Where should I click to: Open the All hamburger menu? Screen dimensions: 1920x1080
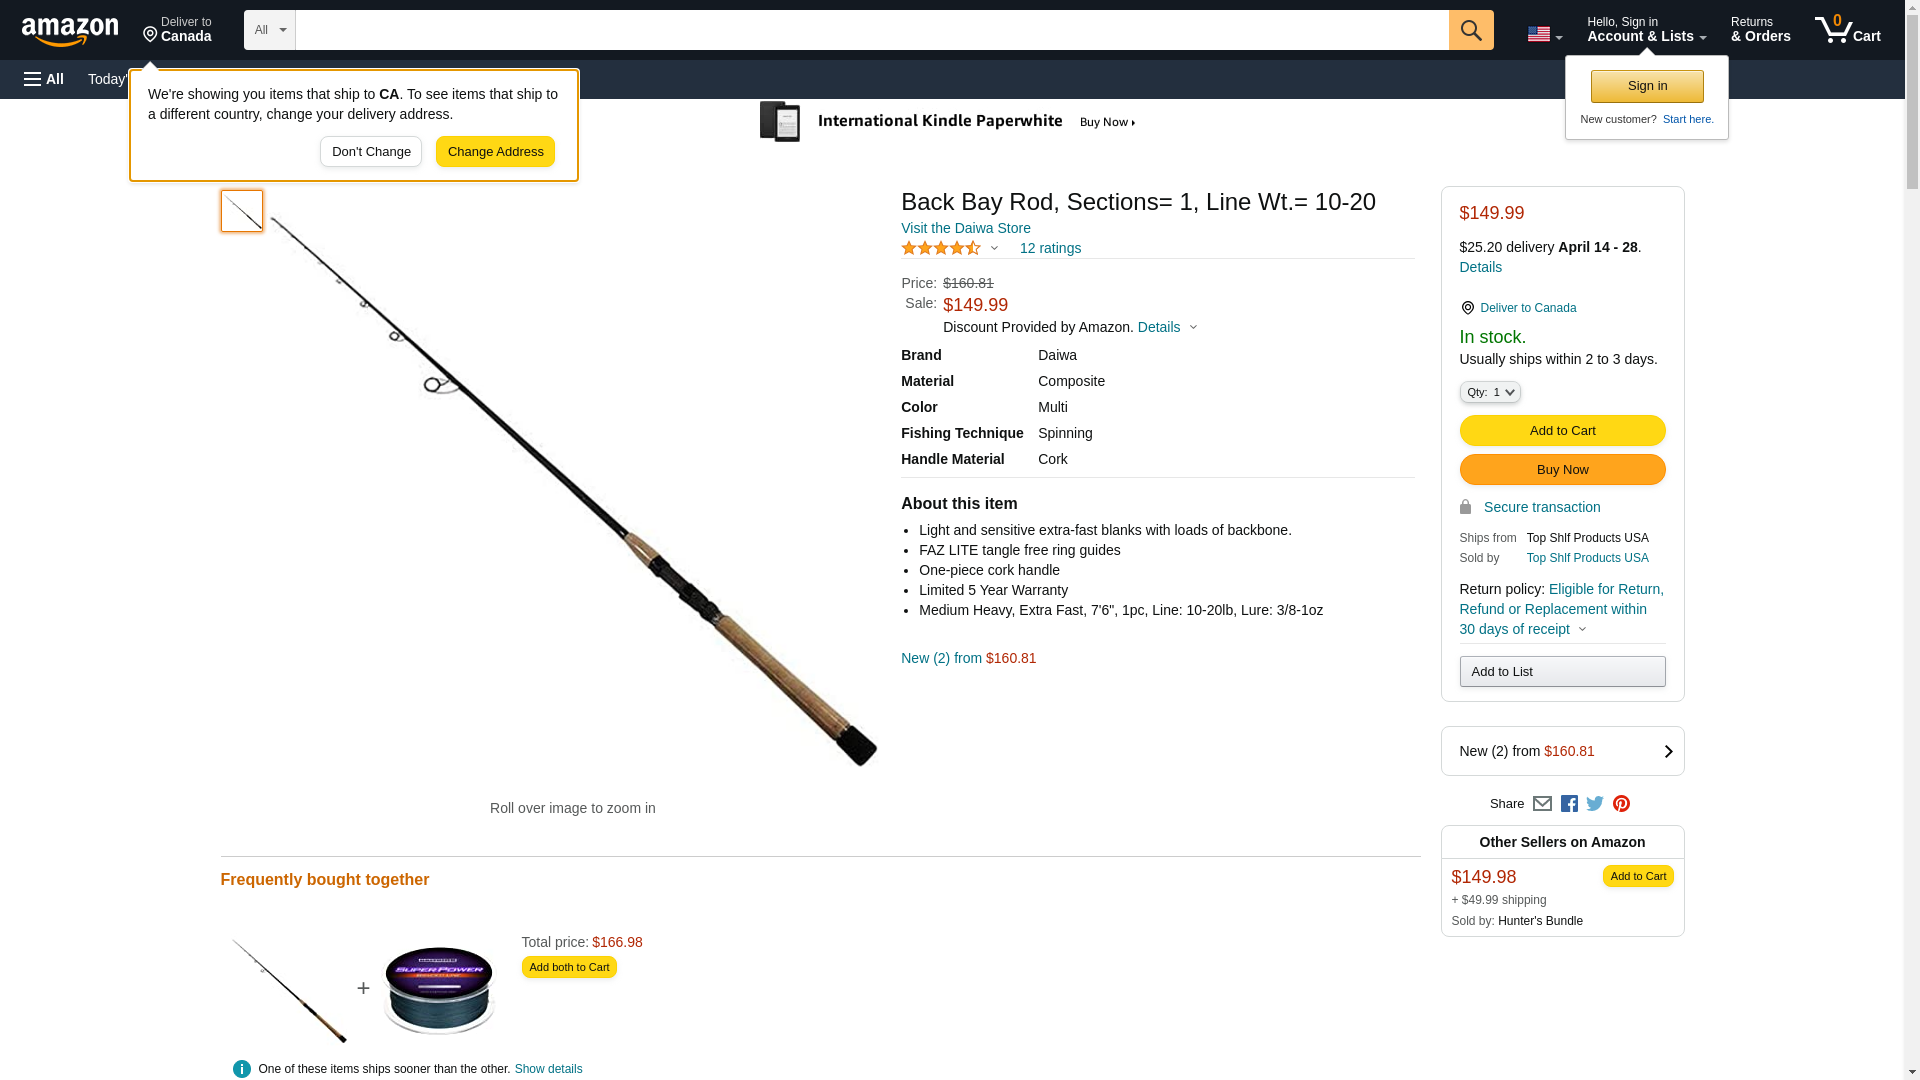point(44,79)
